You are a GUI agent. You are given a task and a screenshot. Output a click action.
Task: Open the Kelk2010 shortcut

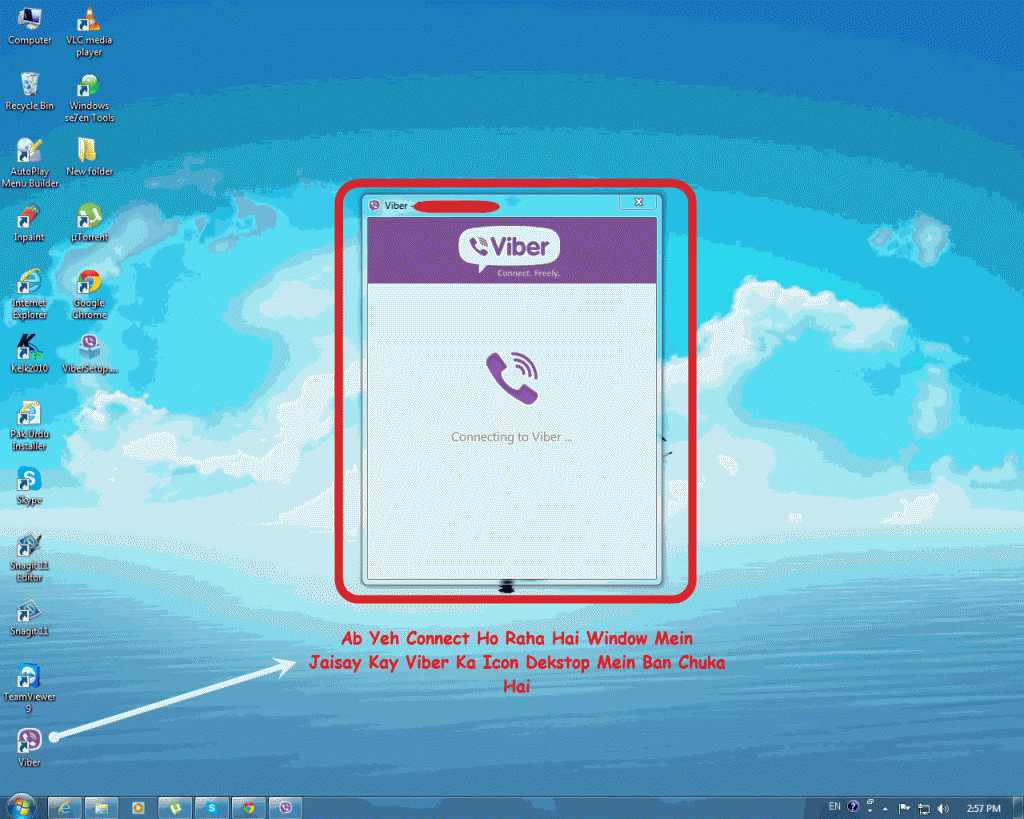(29, 353)
